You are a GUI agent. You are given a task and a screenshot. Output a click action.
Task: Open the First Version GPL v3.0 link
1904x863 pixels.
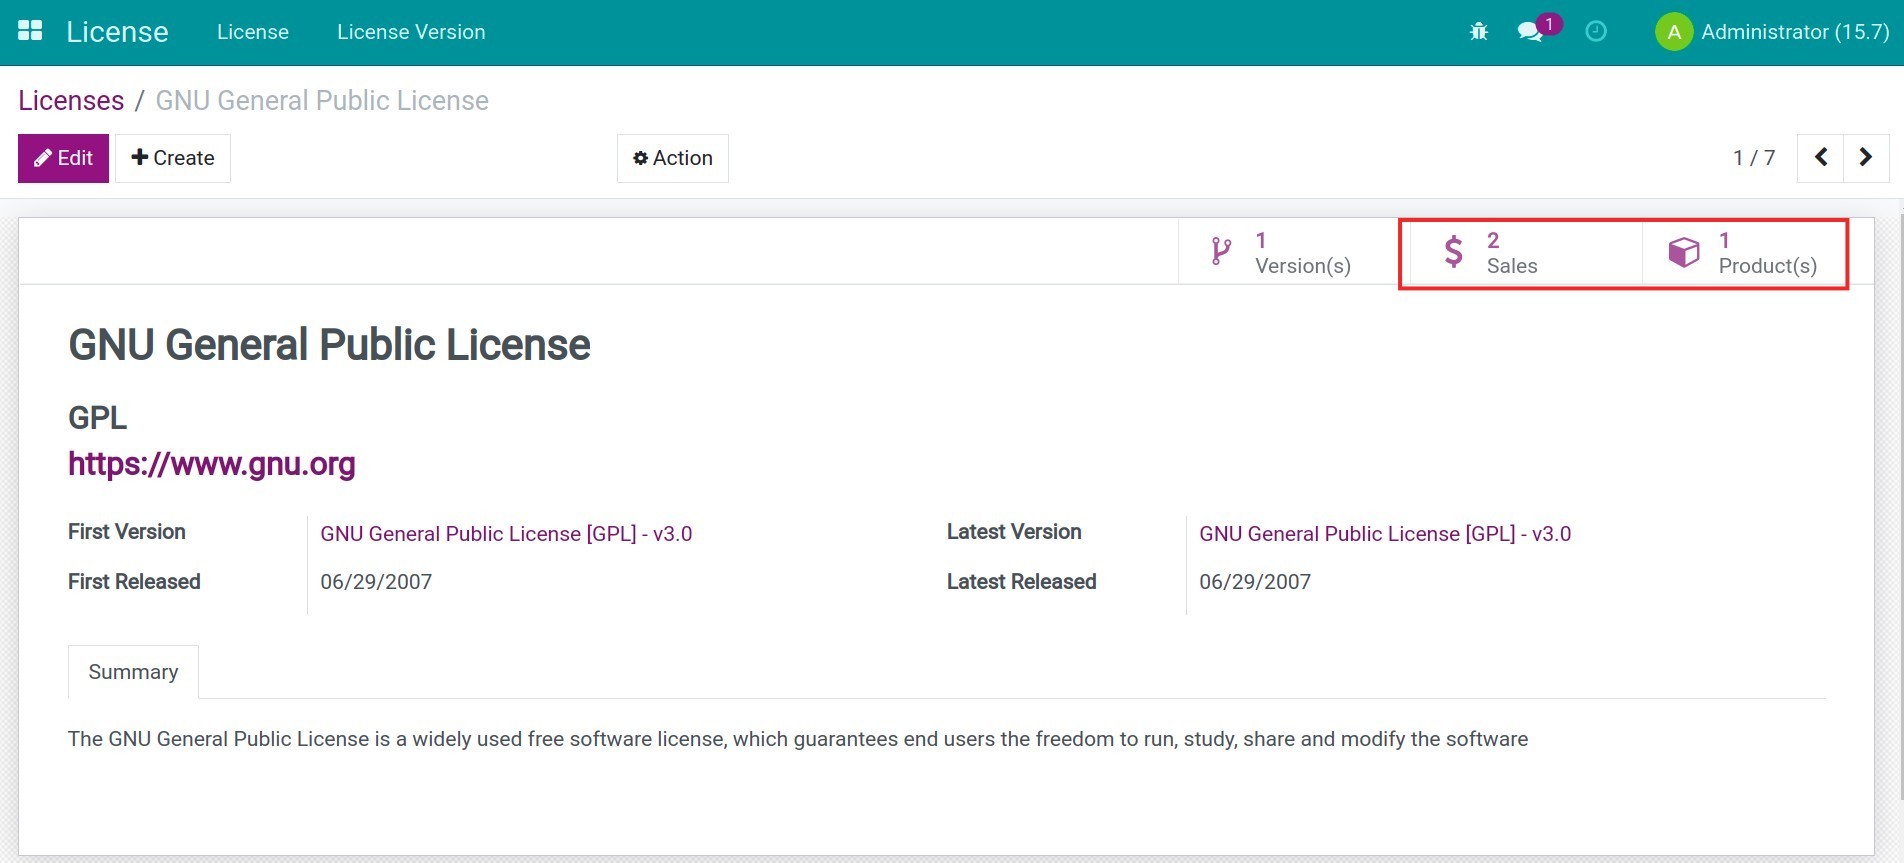coord(506,534)
